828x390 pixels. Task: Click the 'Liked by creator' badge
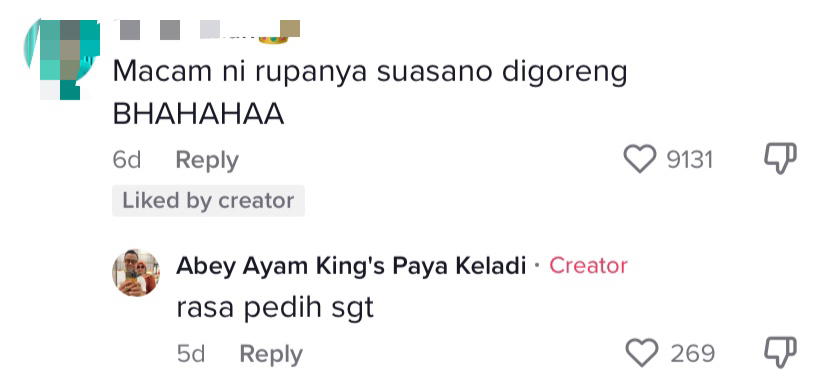(208, 201)
